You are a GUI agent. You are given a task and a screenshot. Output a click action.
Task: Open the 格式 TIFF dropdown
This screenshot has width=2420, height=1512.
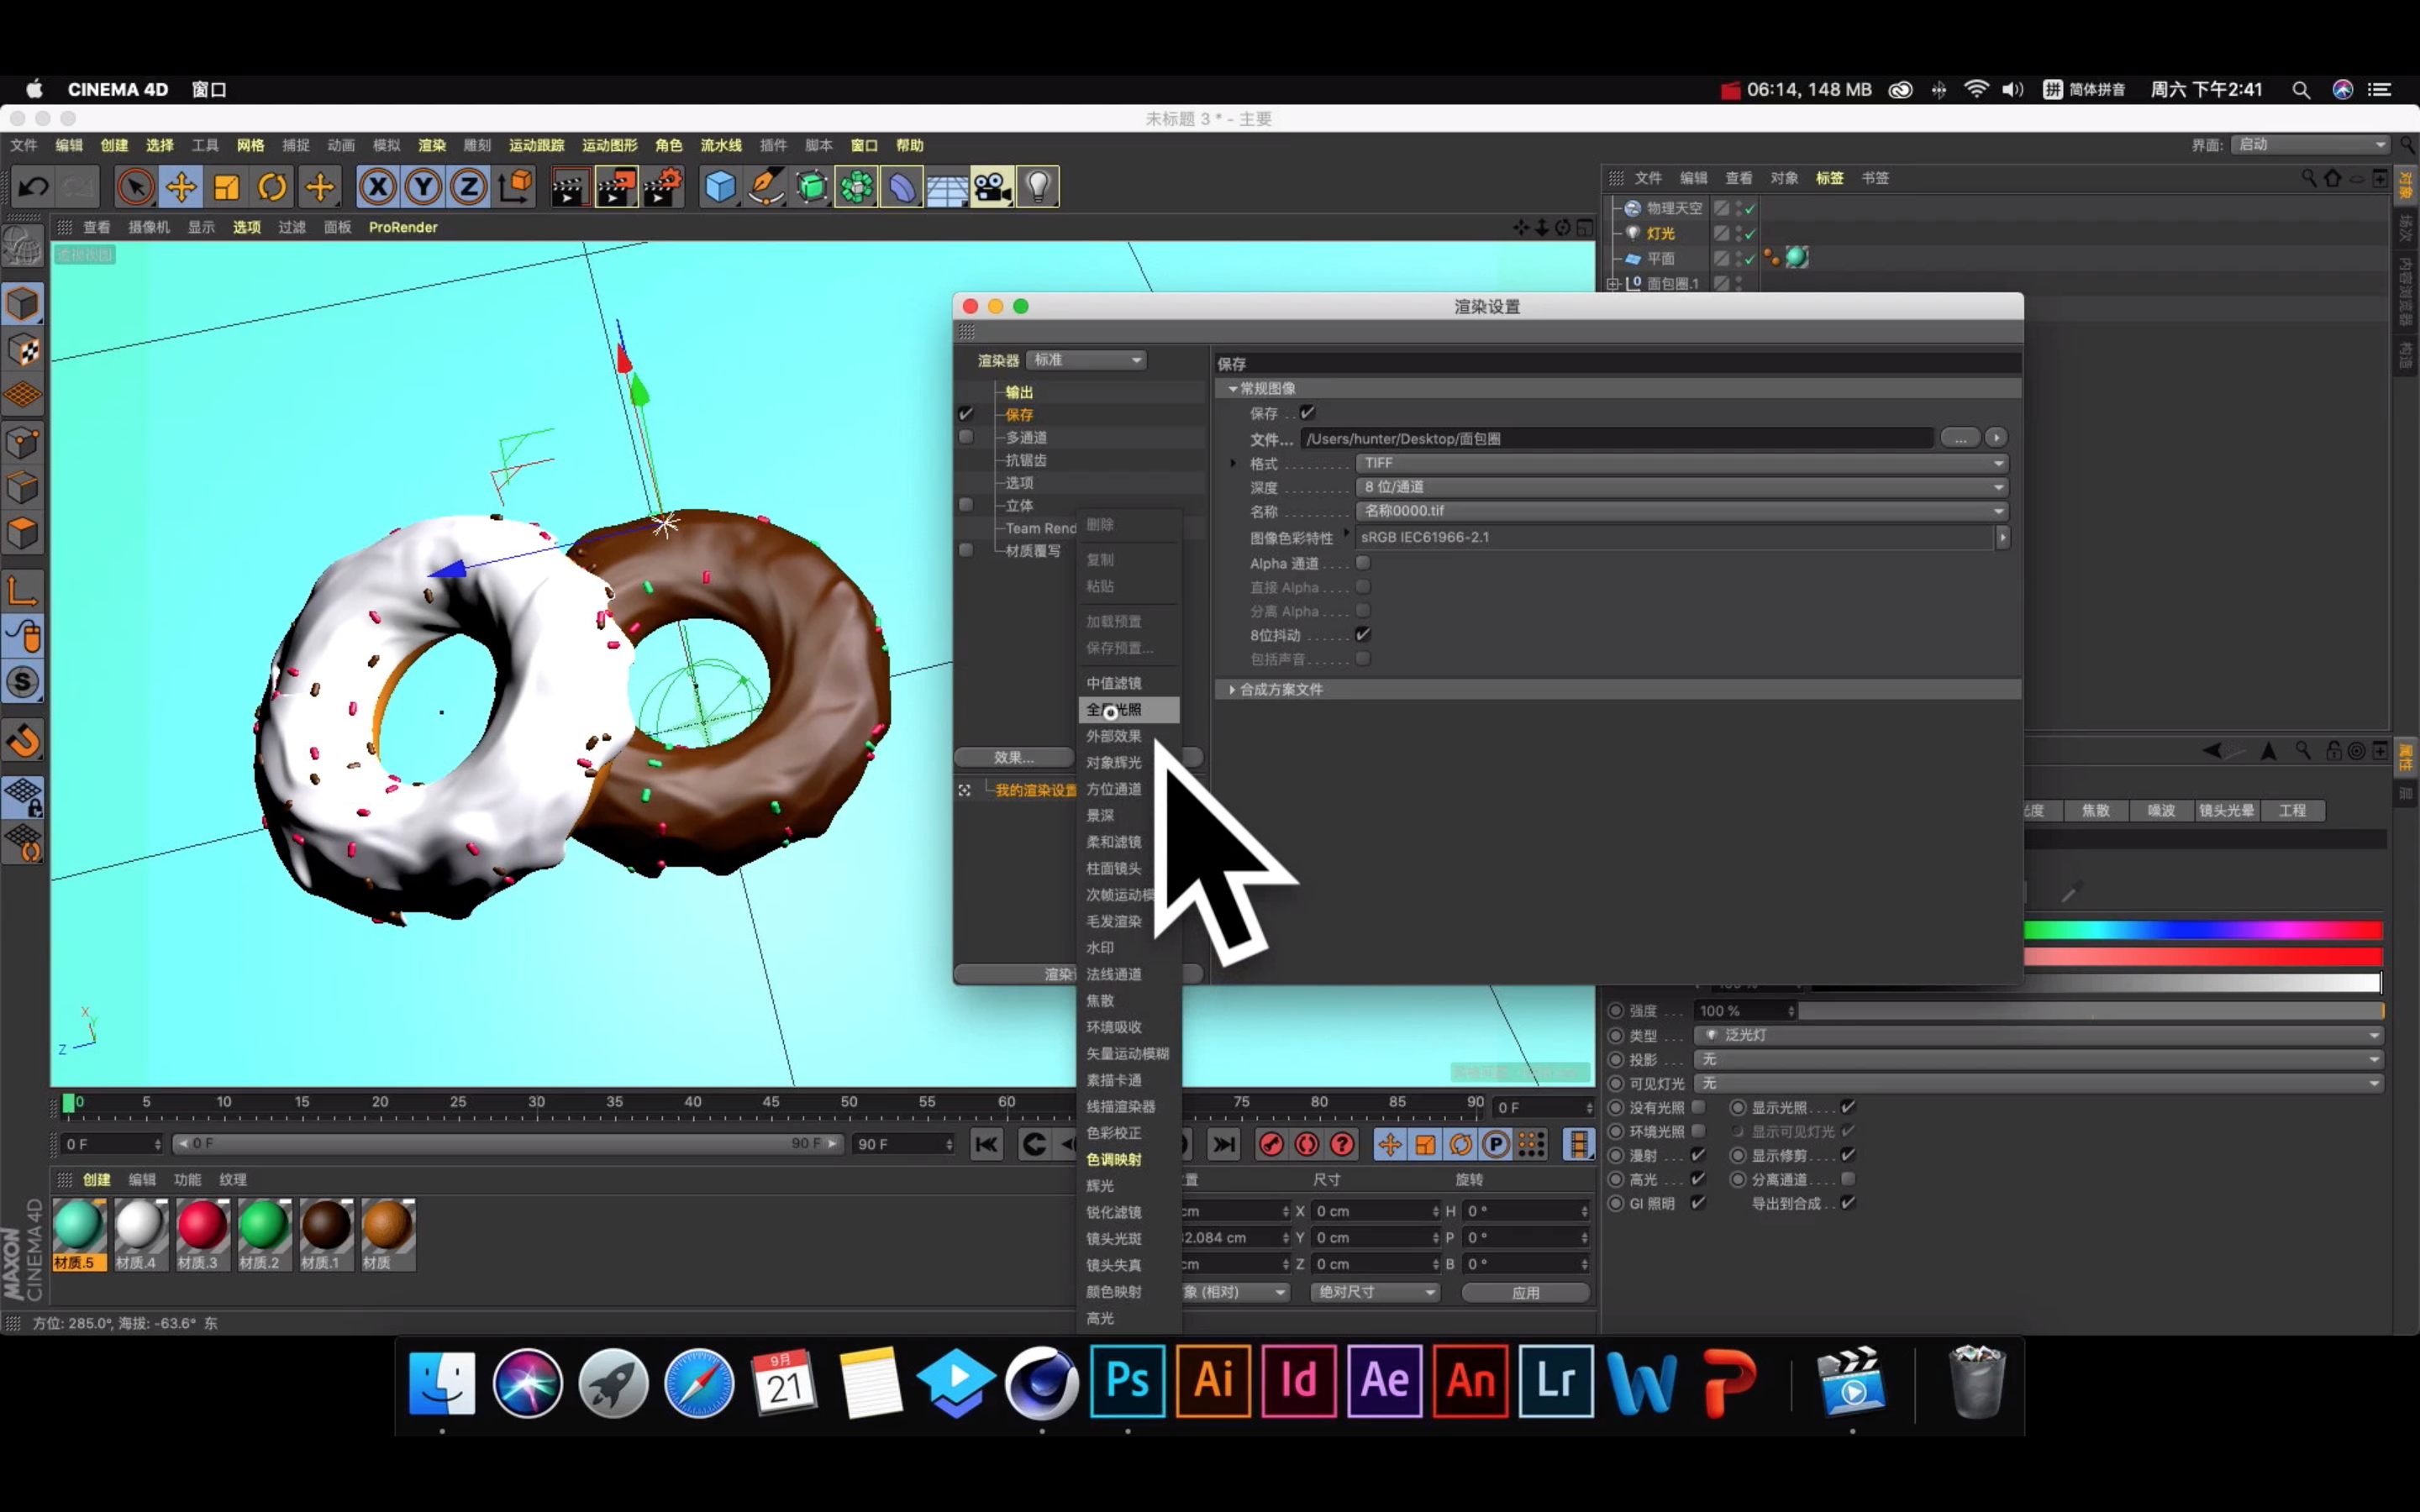click(x=1680, y=463)
